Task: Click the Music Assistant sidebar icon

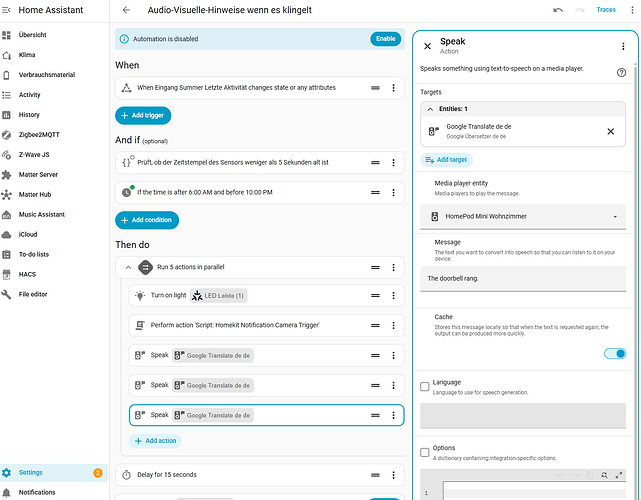Action: click(x=7, y=215)
